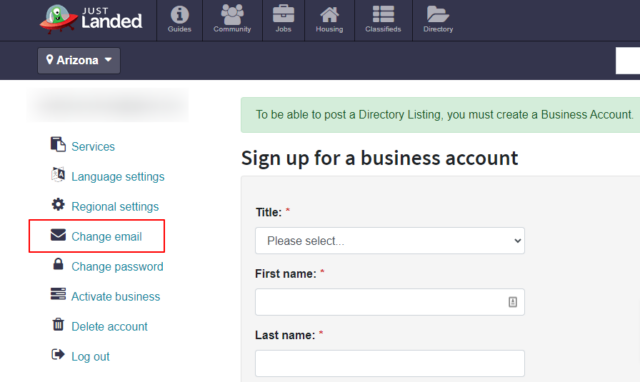Viewport: 640px width, 382px height.
Task: Open the Directory folder icon
Action: (438, 14)
